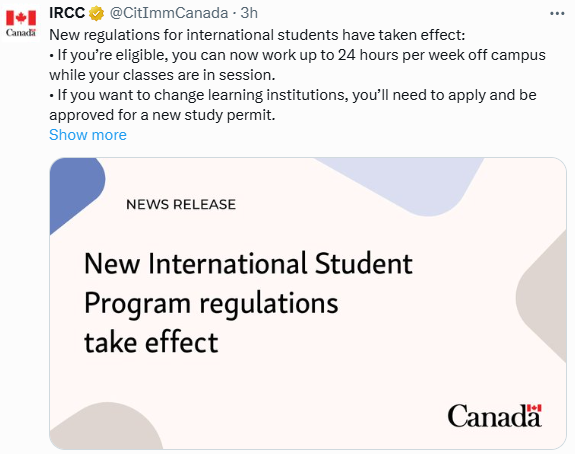Open the IRCC Canada flag profile avatar

21,23
